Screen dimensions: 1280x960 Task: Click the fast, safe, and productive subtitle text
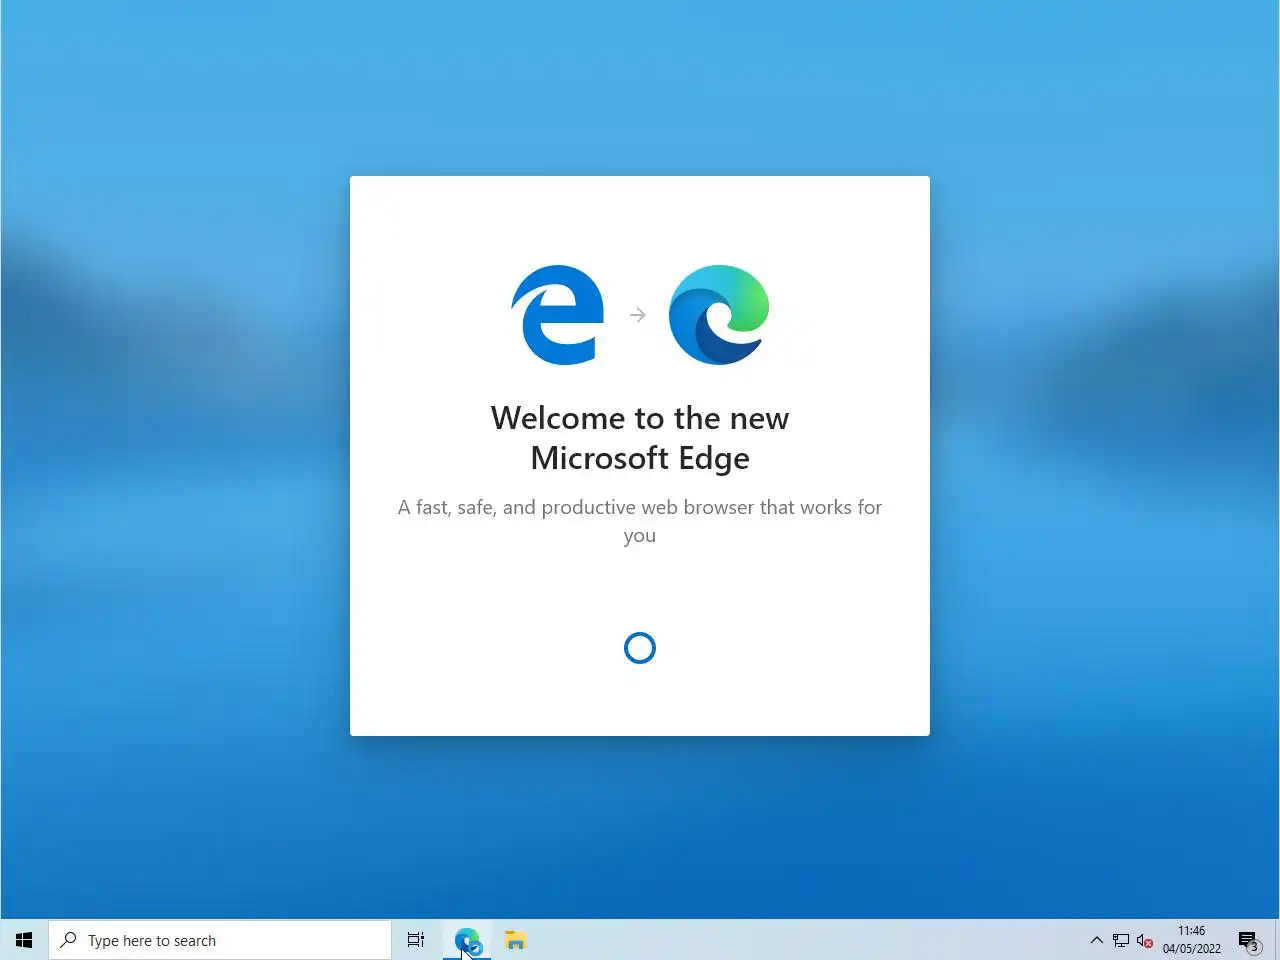(x=640, y=521)
